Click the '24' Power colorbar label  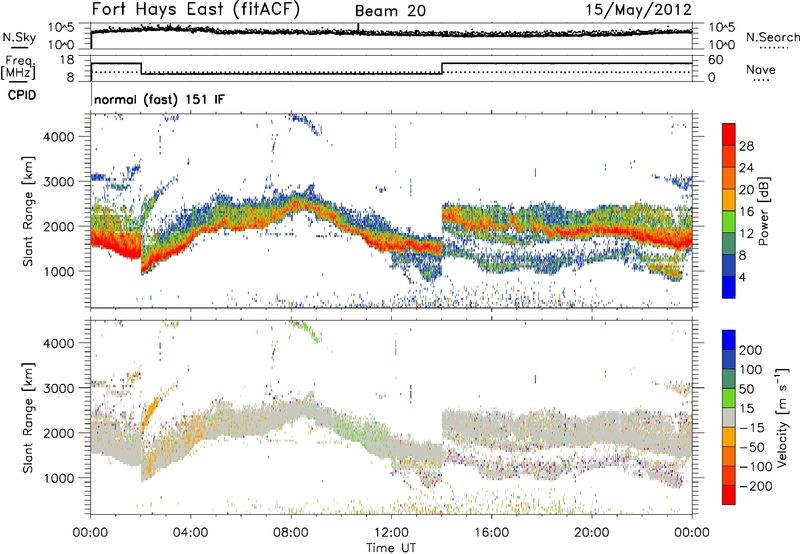pos(746,168)
